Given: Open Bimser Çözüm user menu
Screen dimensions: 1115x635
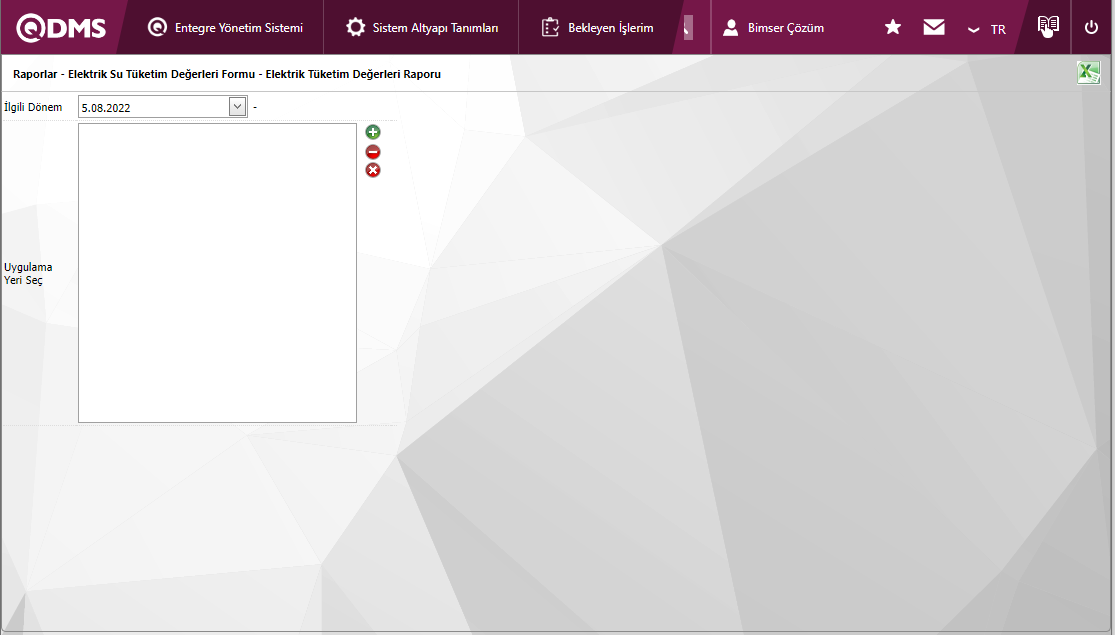Looking at the screenshot, I should [774, 28].
